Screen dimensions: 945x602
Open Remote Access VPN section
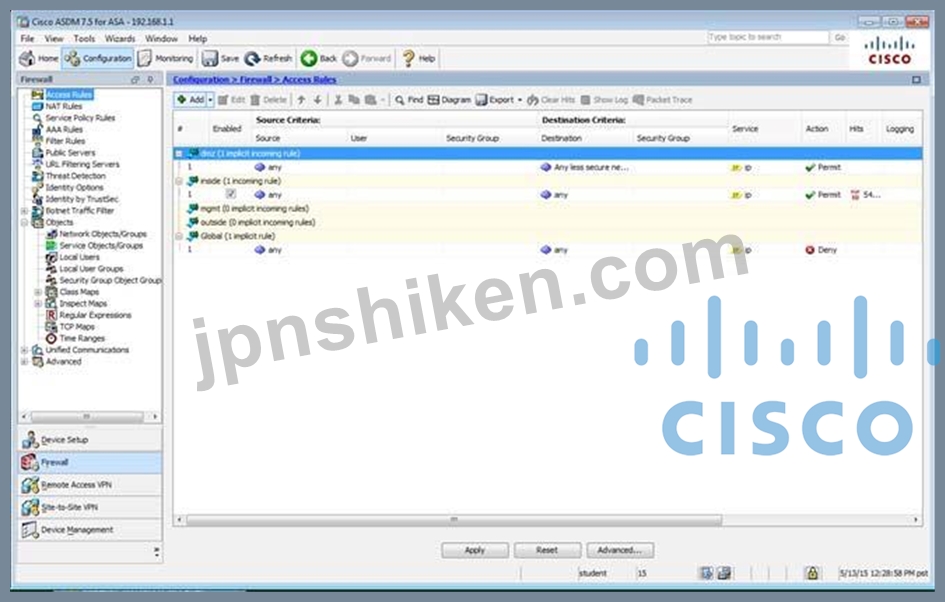(90, 484)
